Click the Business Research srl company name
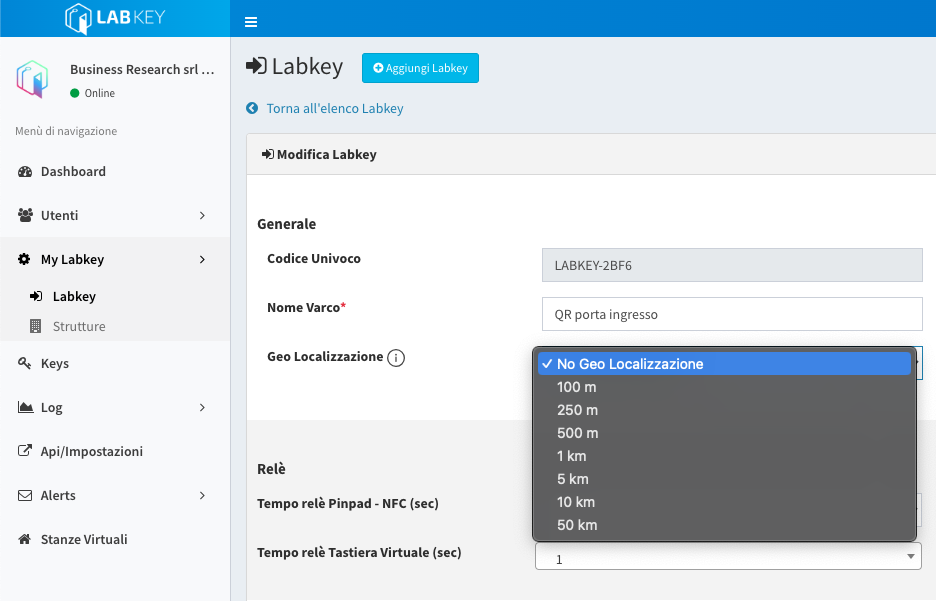The height and width of the screenshot is (601, 936). pos(141,69)
